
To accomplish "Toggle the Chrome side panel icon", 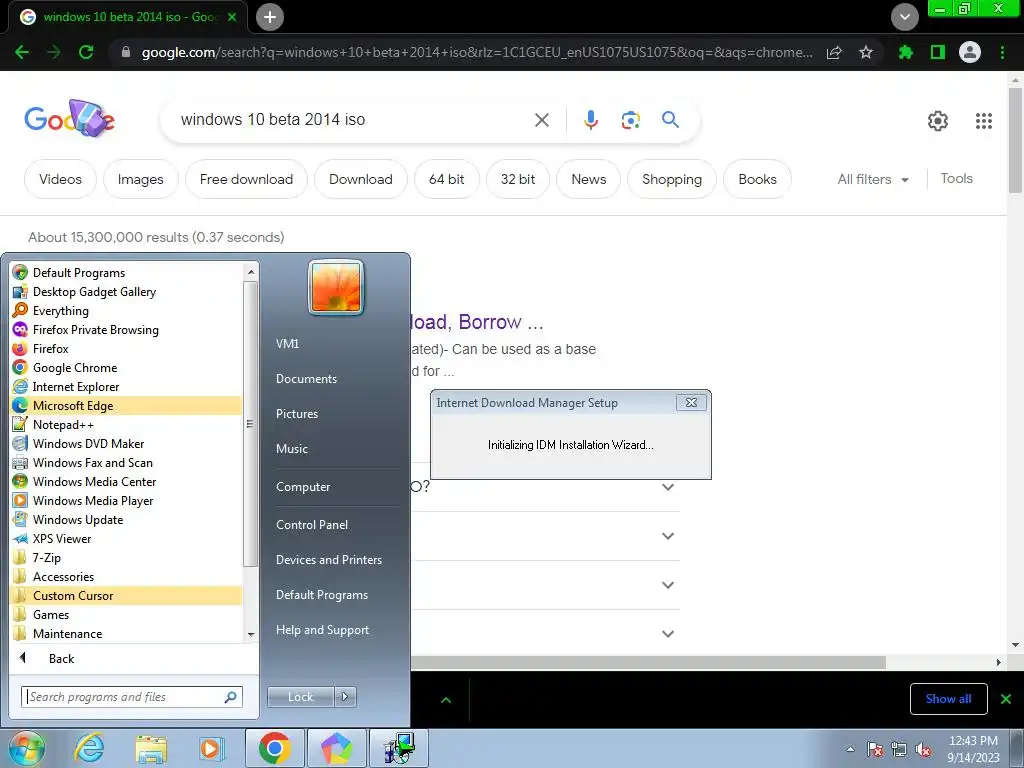I will pos(938,52).
